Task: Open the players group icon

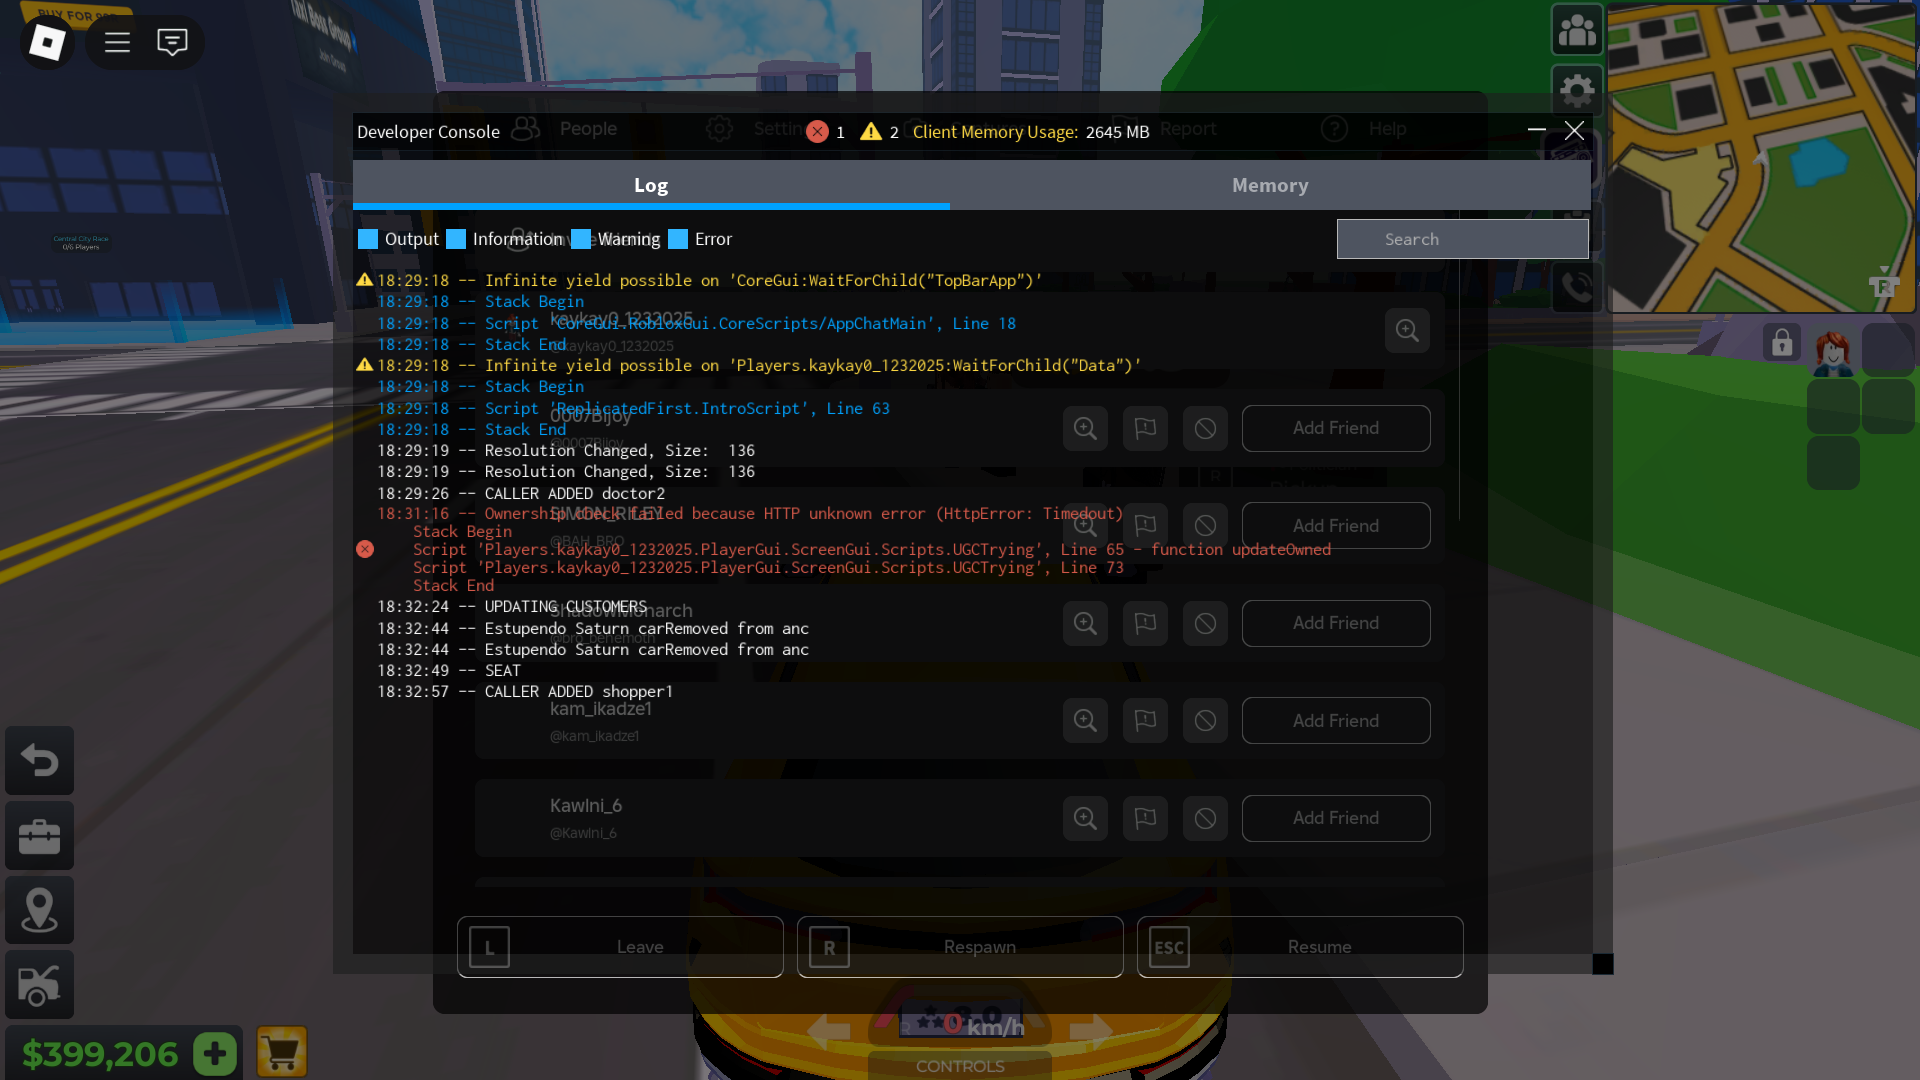Action: pos(1577,31)
